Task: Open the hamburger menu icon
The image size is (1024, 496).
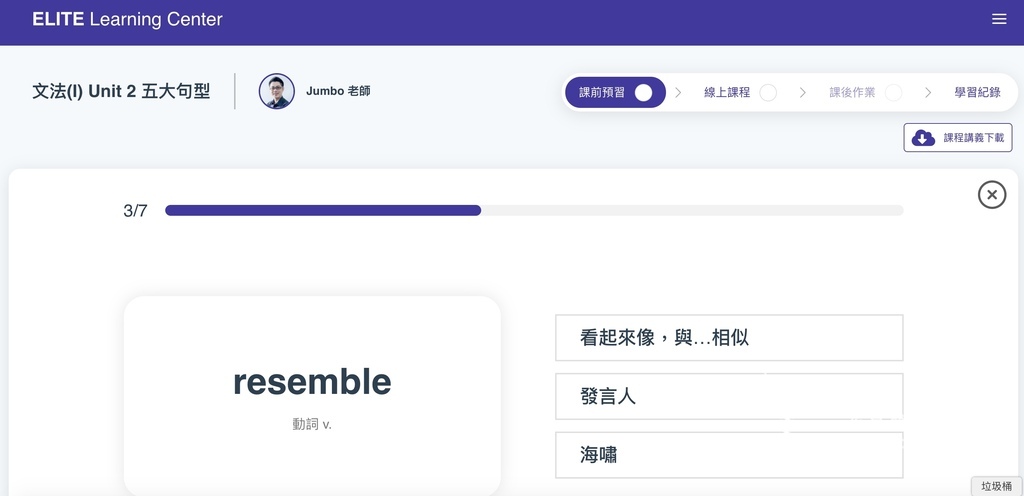Action: pyautogui.click(x=999, y=20)
